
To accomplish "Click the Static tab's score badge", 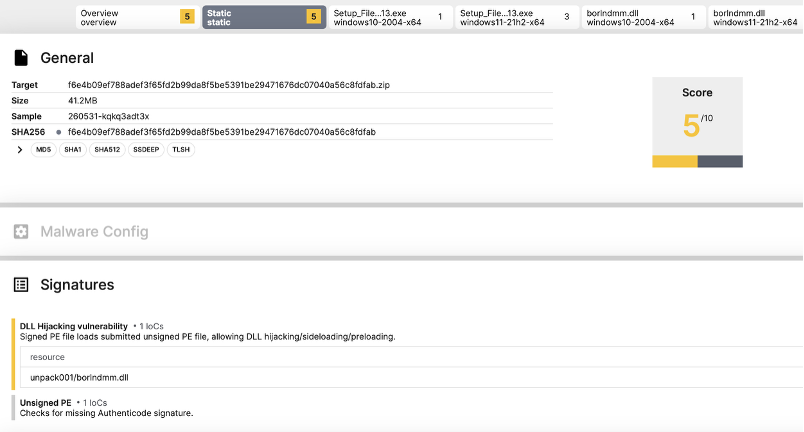I will pyautogui.click(x=314, y=17).
